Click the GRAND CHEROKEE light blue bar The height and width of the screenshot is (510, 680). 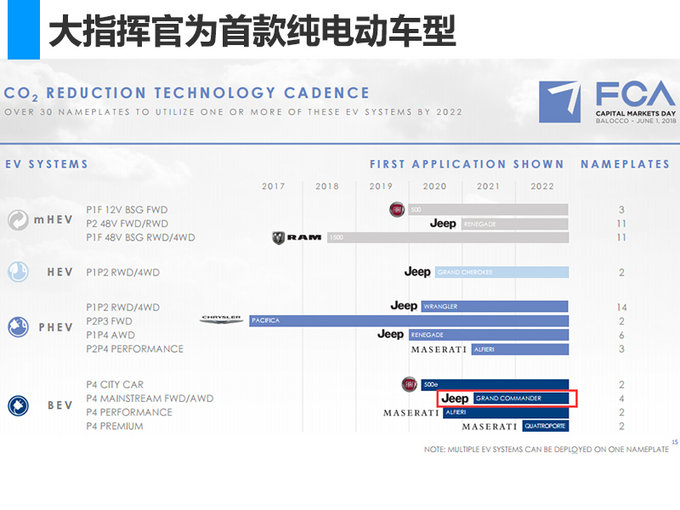[x=502, y=272]
